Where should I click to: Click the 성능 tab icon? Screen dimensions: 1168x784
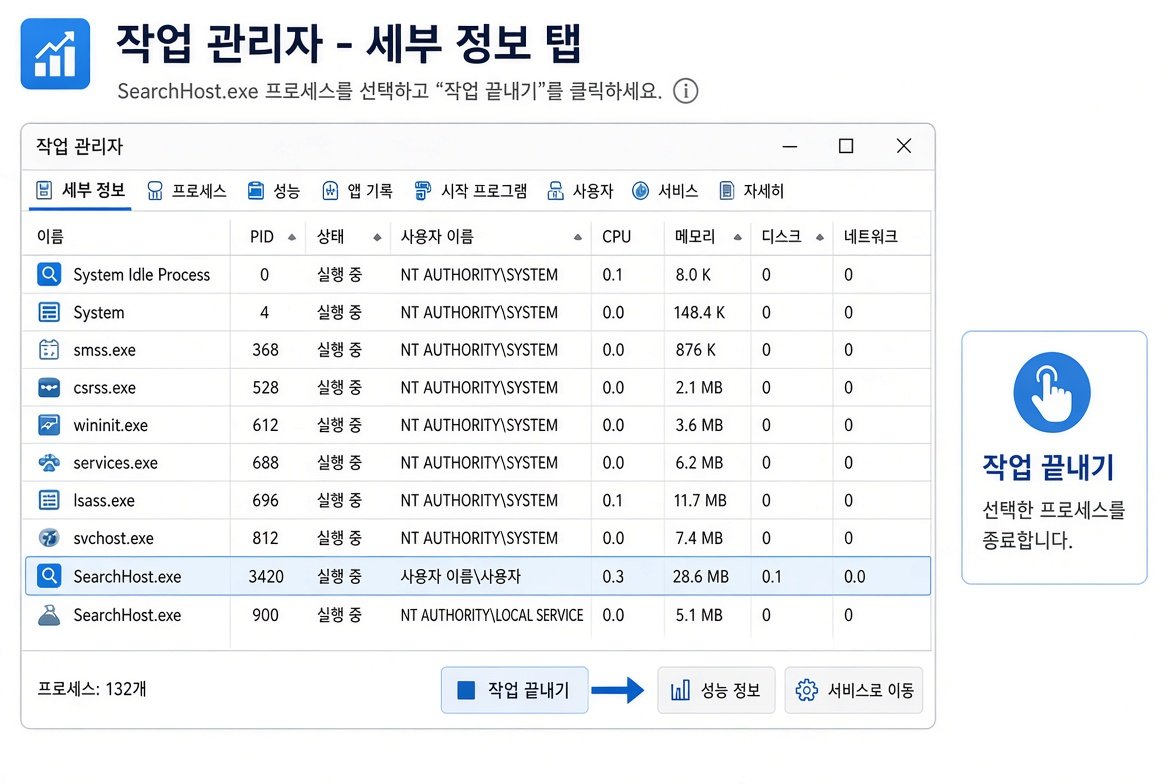coord(256,191)
